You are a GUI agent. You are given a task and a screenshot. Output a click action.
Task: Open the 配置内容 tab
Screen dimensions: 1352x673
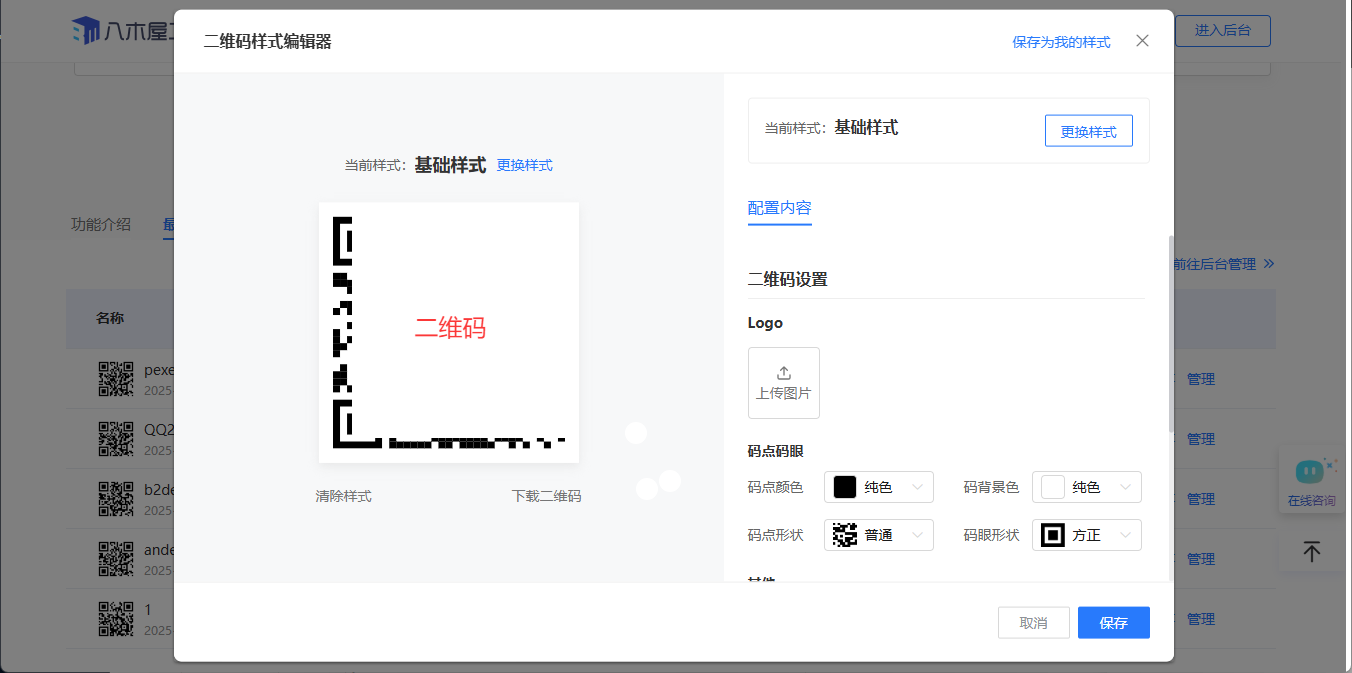780,208
